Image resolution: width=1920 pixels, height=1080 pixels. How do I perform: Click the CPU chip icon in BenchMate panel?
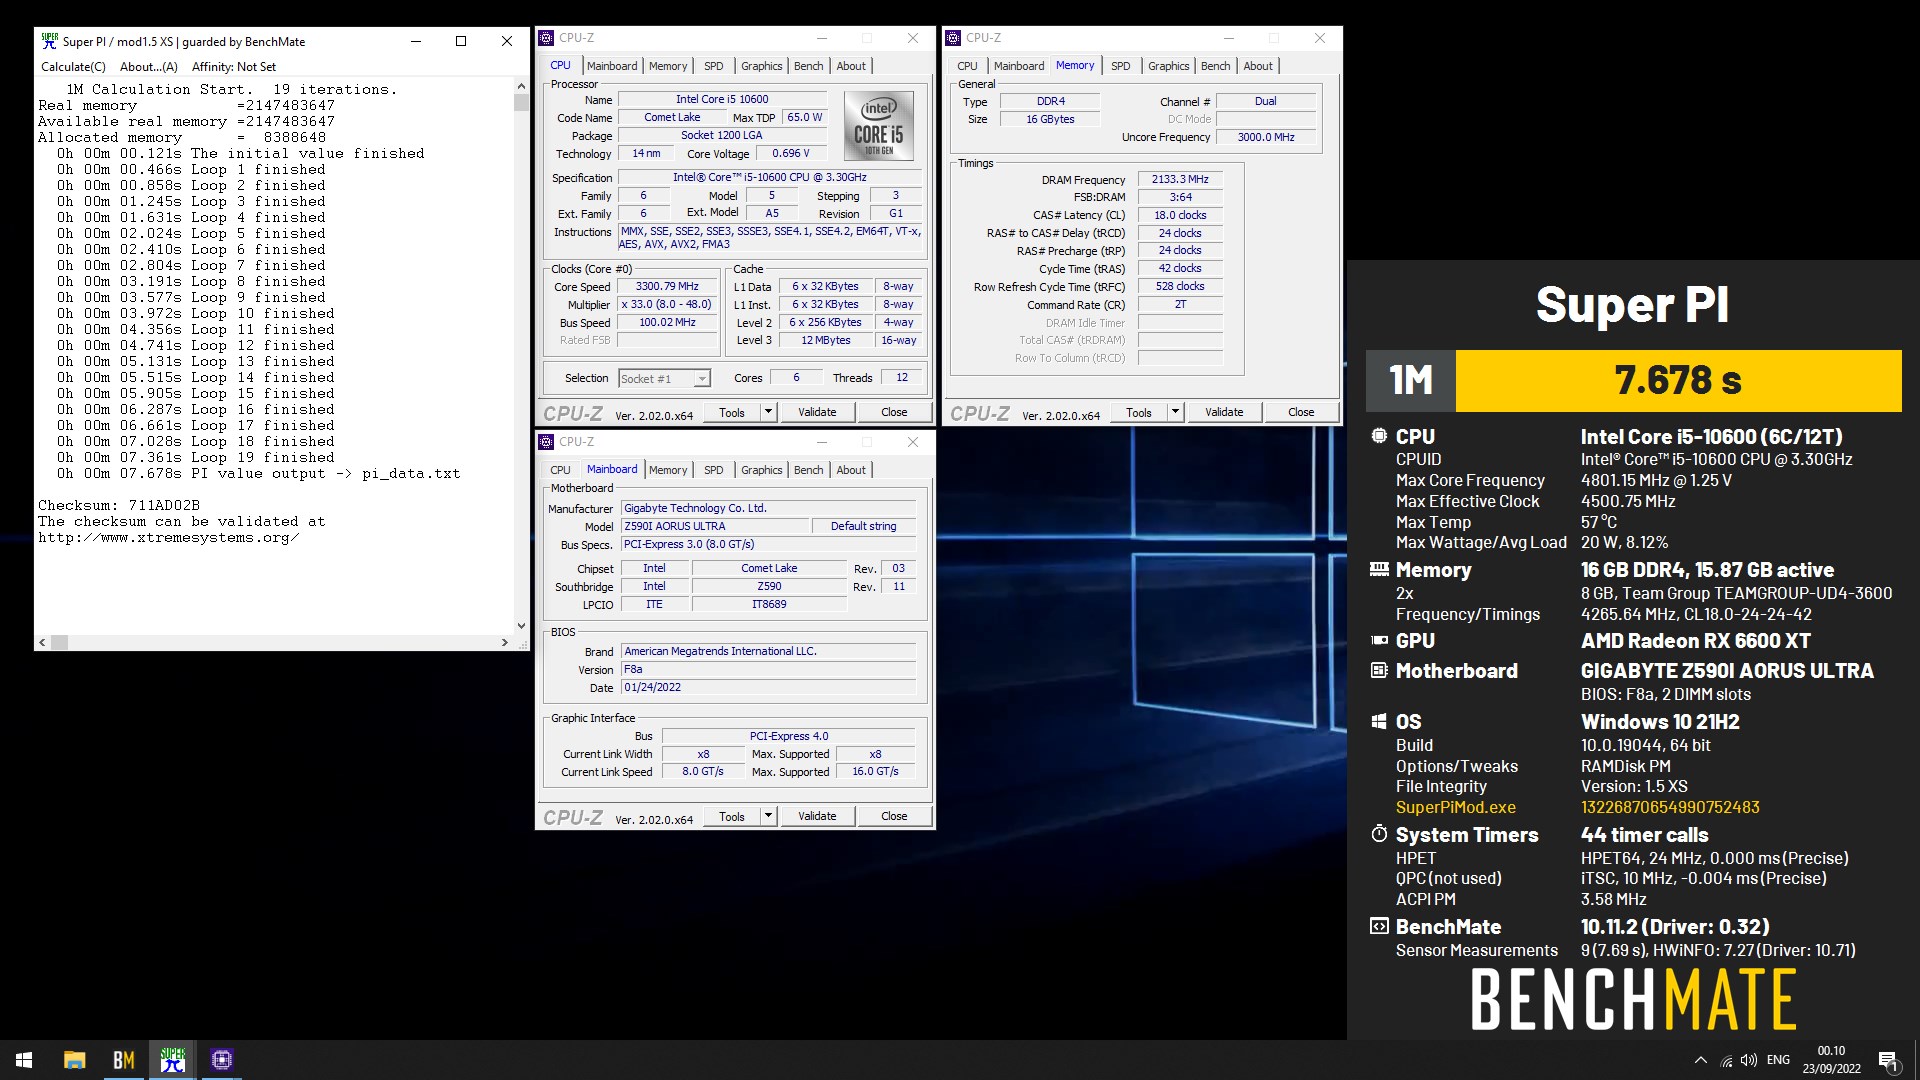click(x=1379, y=436)
